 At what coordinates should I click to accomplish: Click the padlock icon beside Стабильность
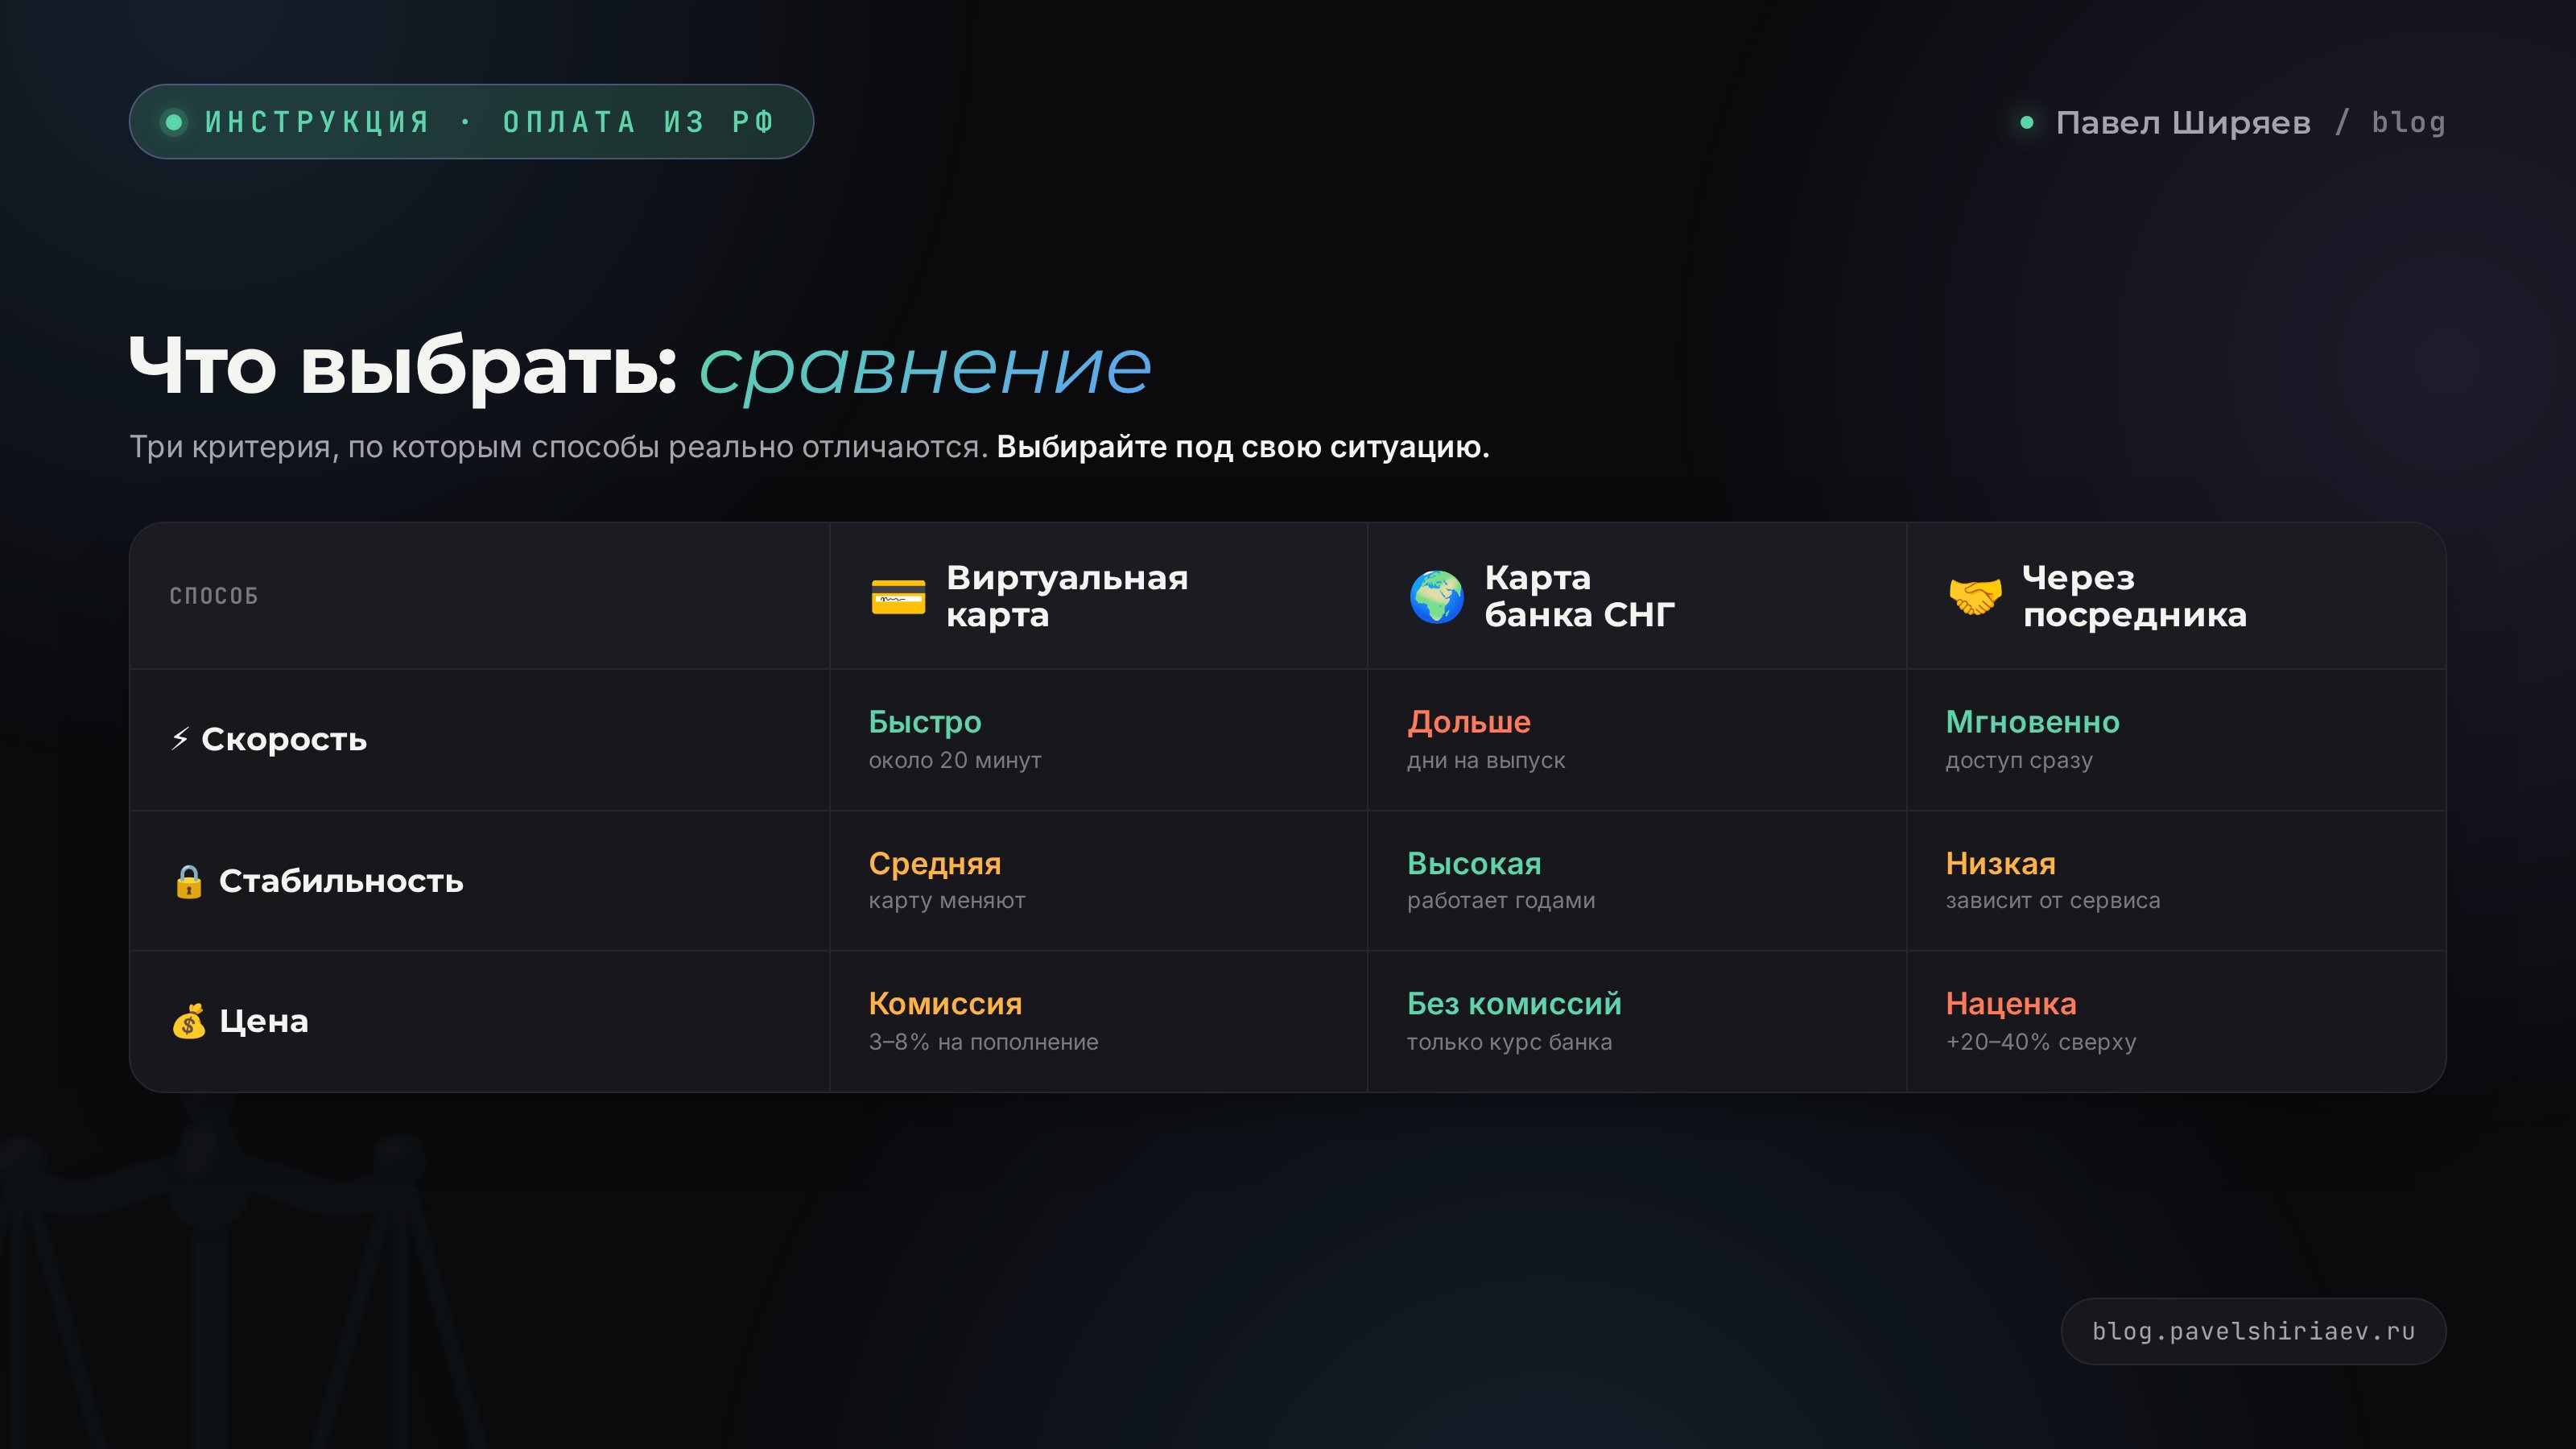(x=188, y=881)
